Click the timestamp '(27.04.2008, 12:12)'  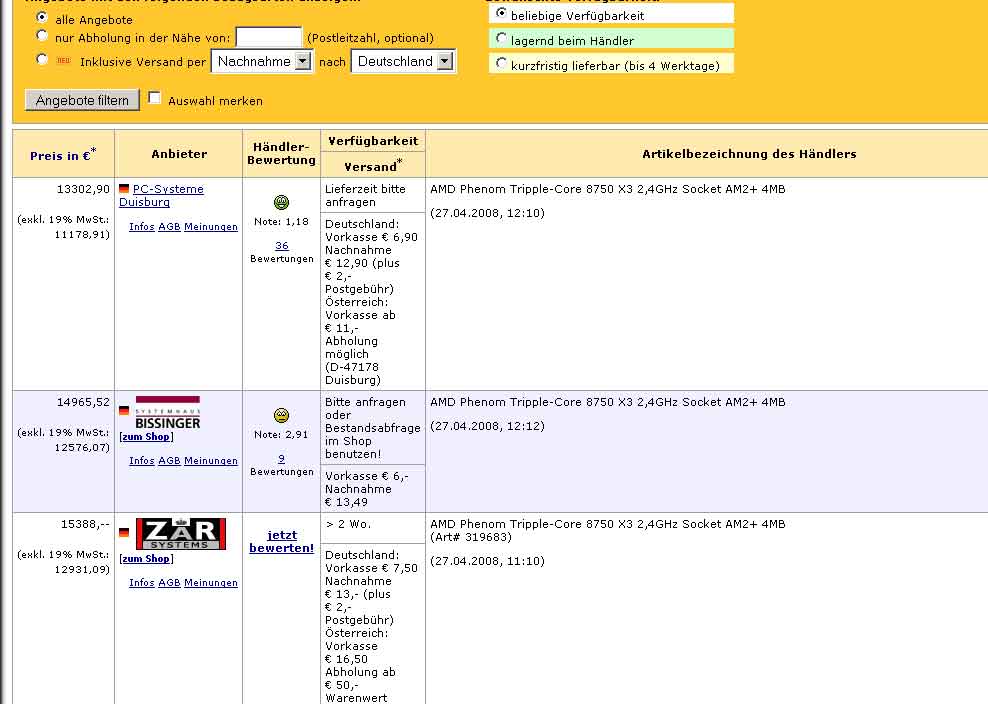coord(487,426)
